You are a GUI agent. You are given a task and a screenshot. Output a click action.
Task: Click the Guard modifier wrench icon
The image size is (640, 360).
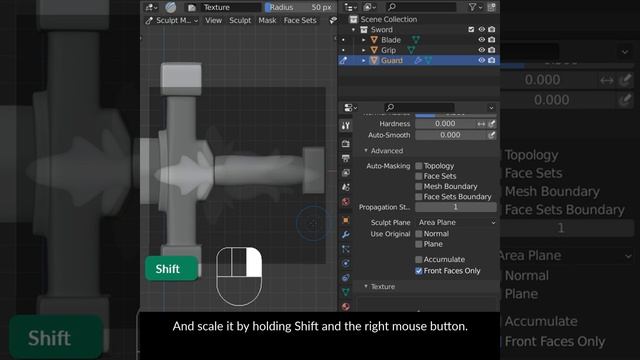pos(418,60)
